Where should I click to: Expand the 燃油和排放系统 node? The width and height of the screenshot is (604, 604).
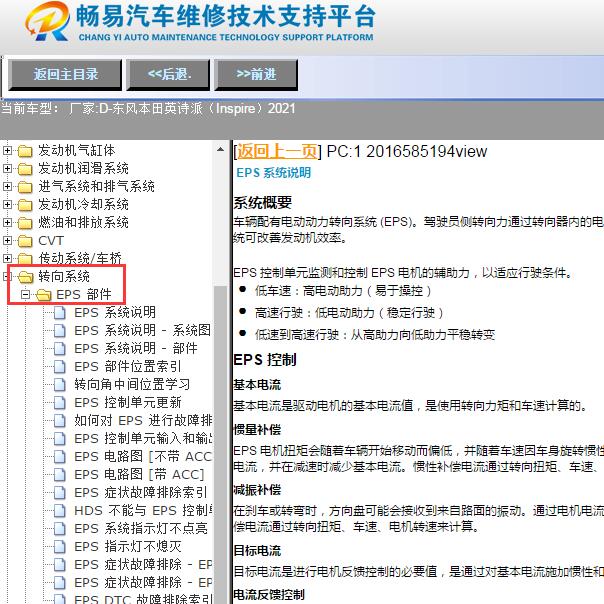point(7,222)
